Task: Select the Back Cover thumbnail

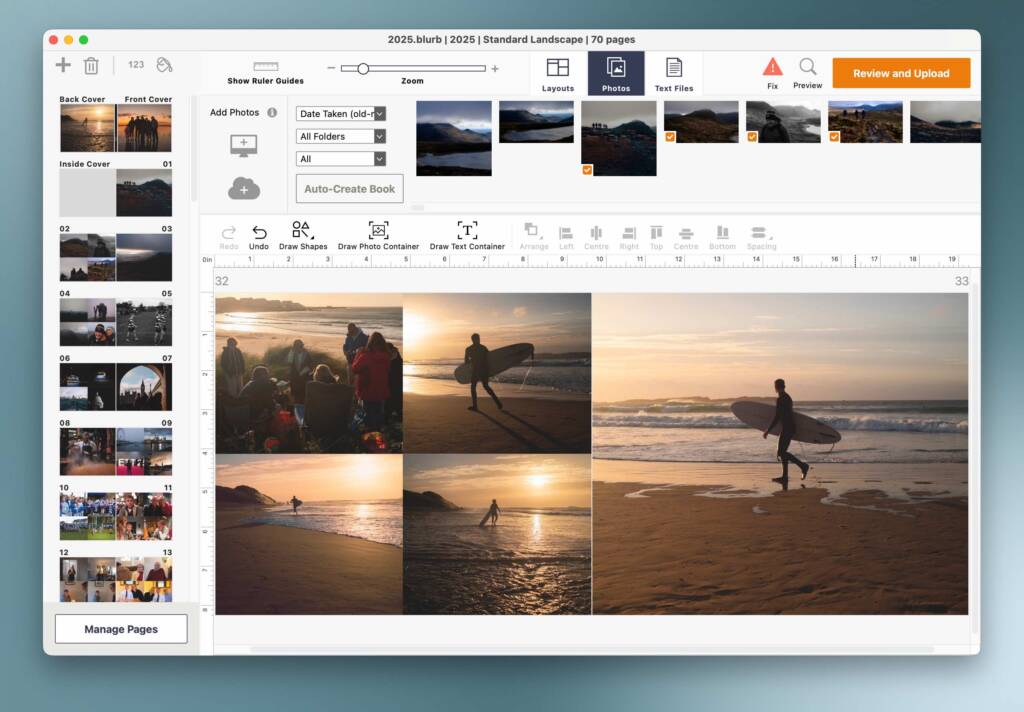Action: coord(87,128)
